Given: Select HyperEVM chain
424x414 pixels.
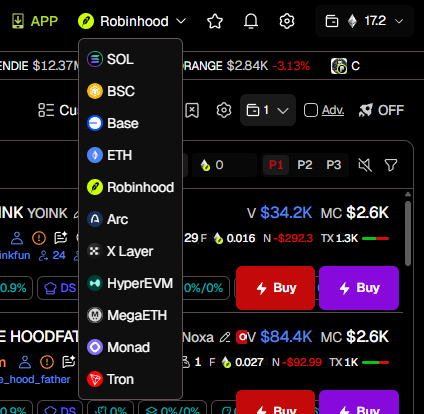Looking at the screenshot, I should 130,283.
